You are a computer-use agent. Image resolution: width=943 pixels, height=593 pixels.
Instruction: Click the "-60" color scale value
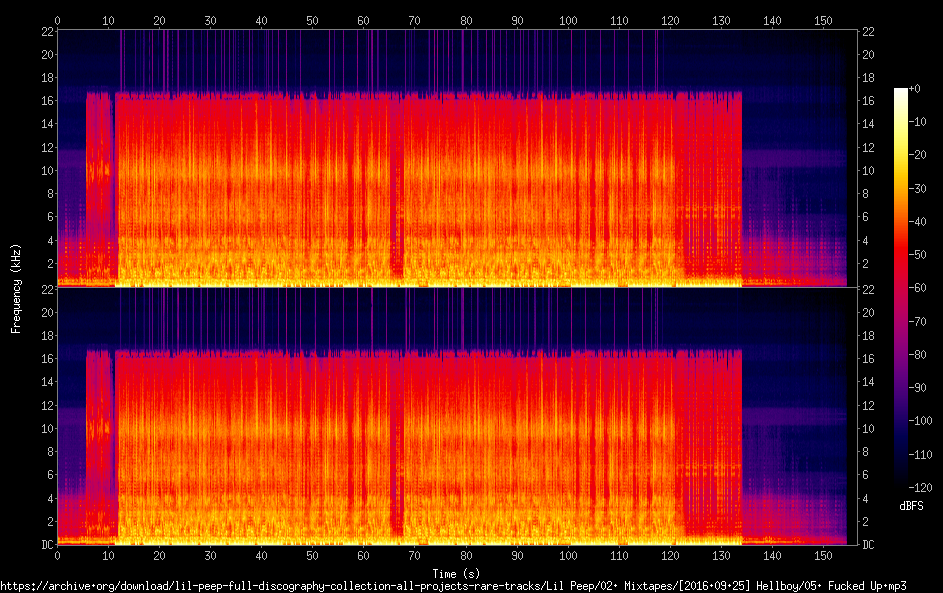(x=918, y=287)
